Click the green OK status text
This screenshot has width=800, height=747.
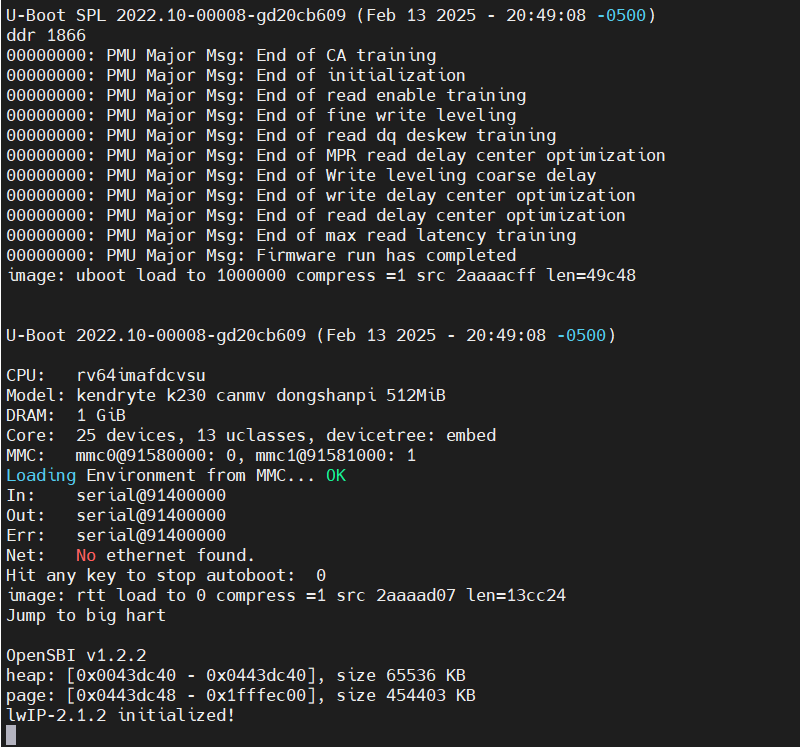[336, 476]
